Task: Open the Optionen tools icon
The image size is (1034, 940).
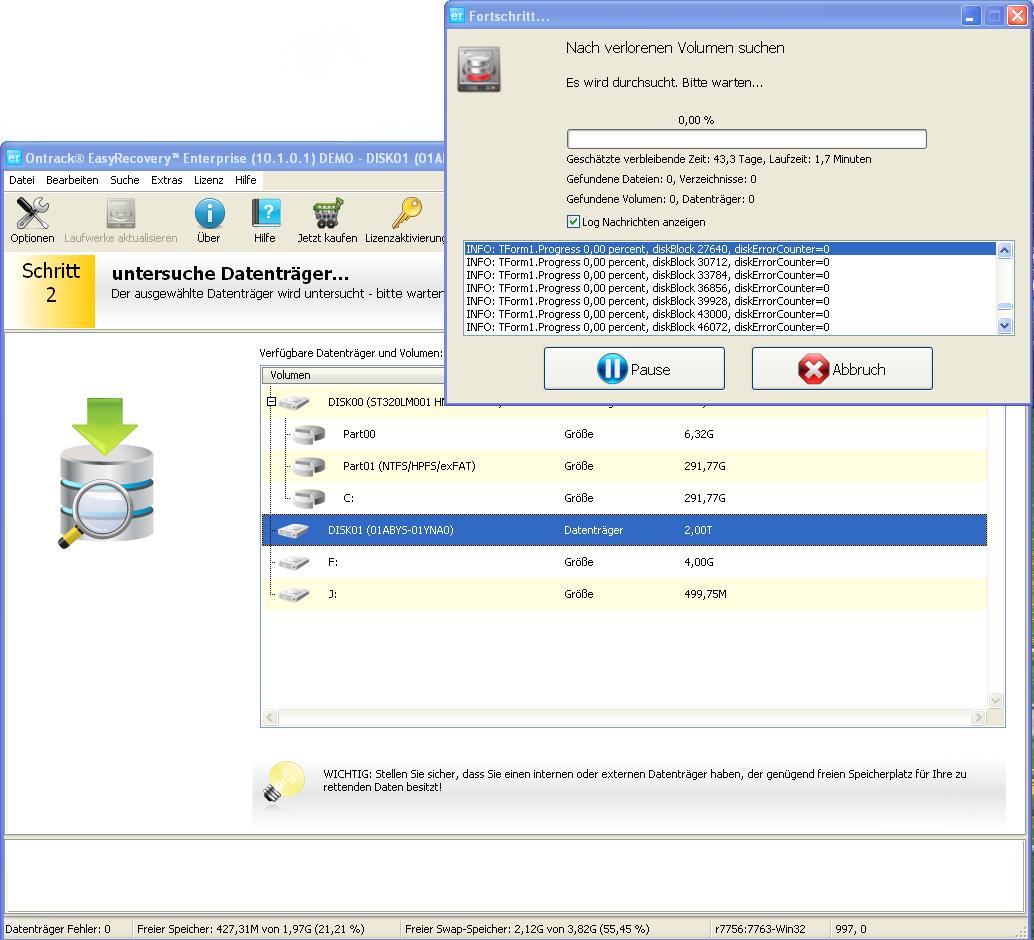Action: coord(32,213)
